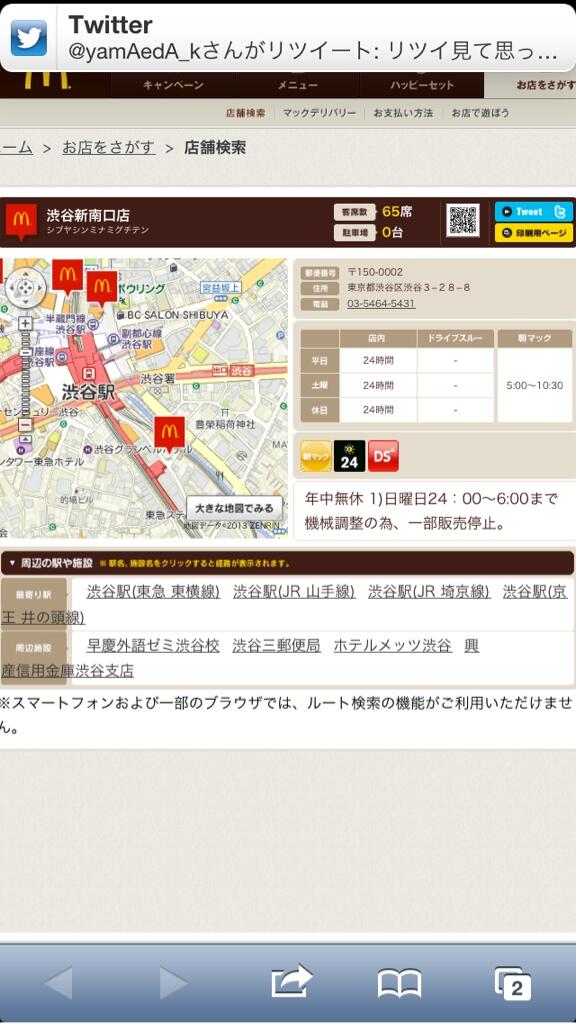Screen dimensions: 576x1024
Task: Collapse the 周辺の駅や施設 section
Action: [287, 563]
